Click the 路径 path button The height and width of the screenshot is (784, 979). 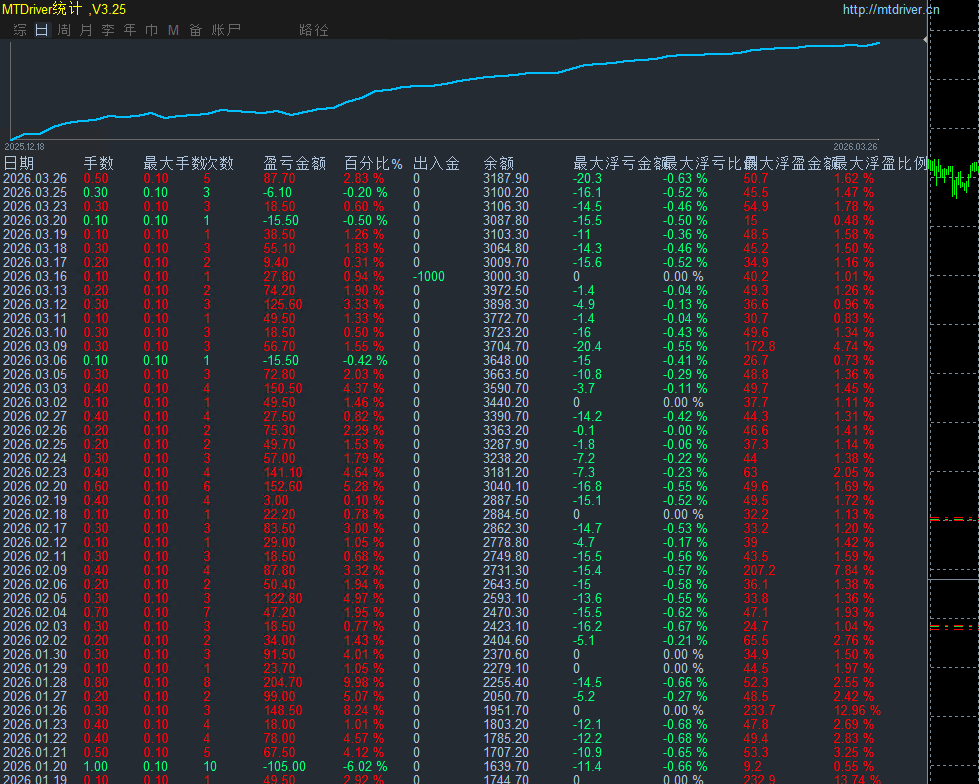coord(314,30)
